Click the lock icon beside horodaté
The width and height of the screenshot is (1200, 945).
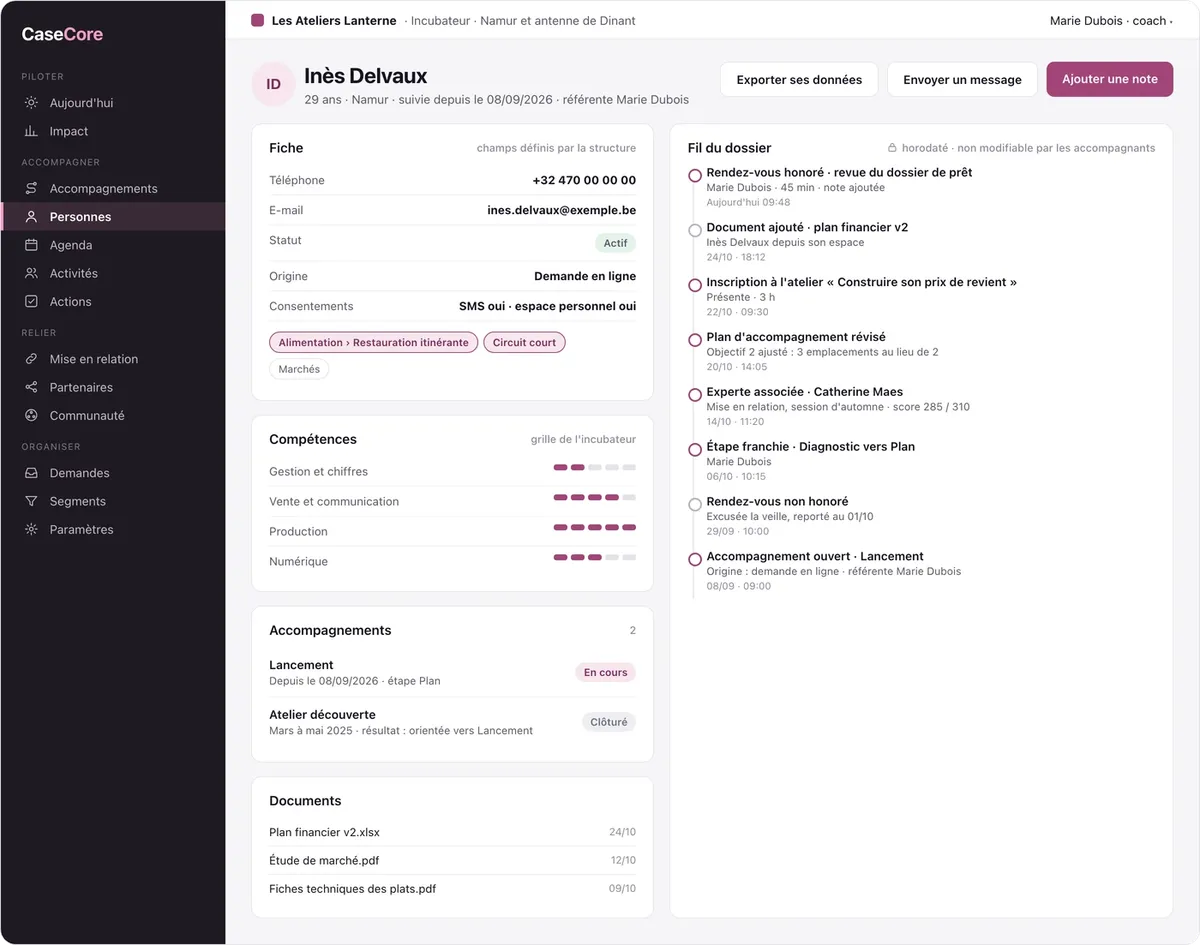pos(892,148)
